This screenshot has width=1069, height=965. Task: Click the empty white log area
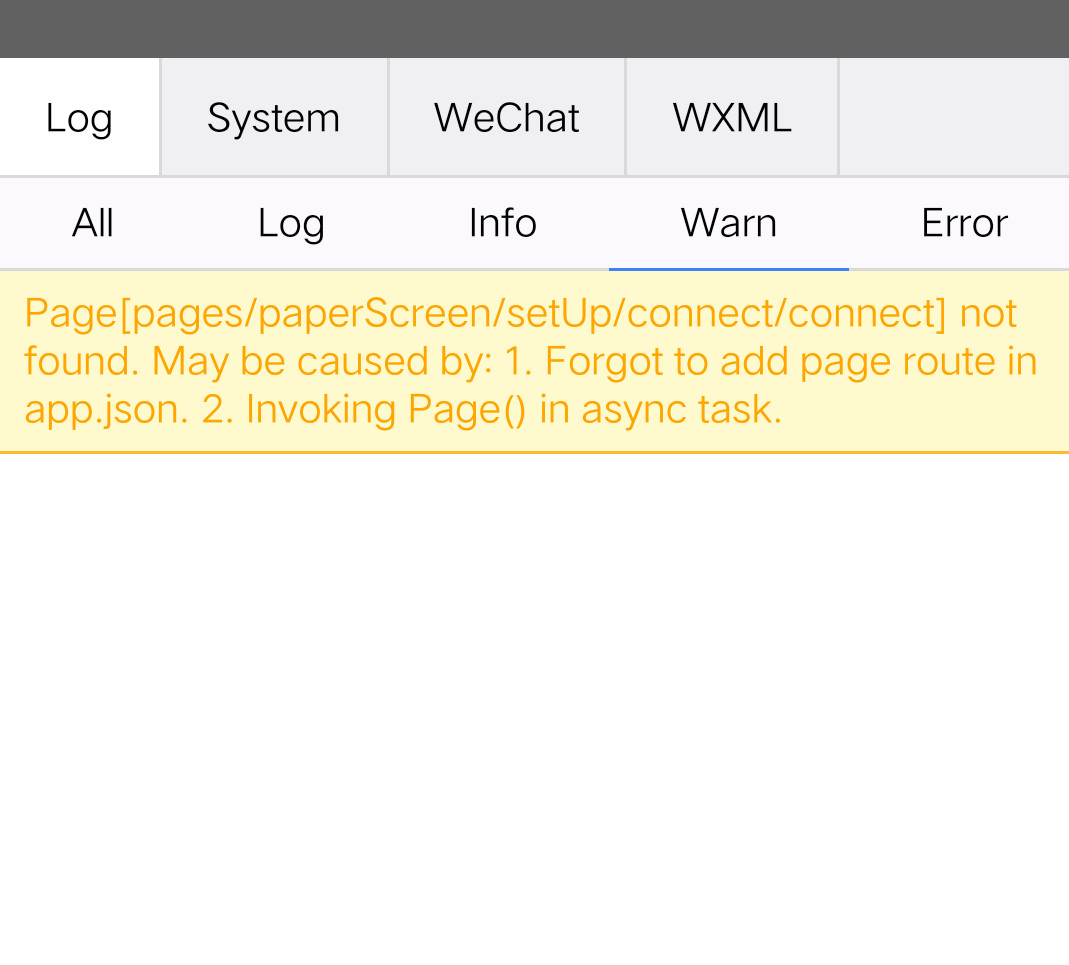[x=534, y=700]
